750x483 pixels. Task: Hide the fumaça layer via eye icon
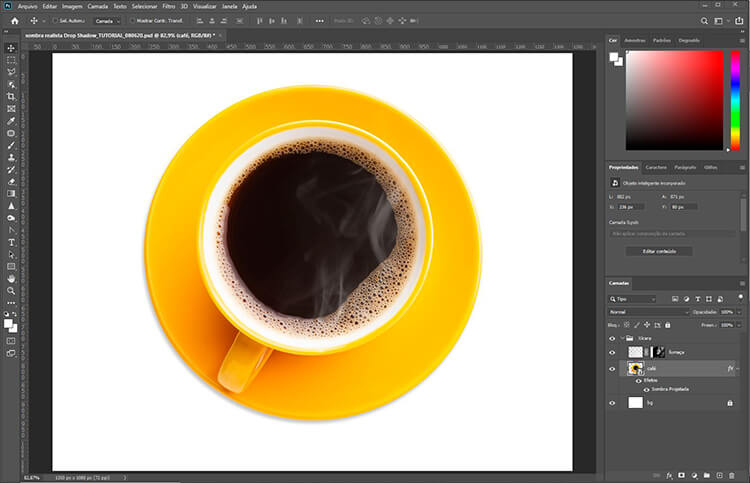coord(612,352)
